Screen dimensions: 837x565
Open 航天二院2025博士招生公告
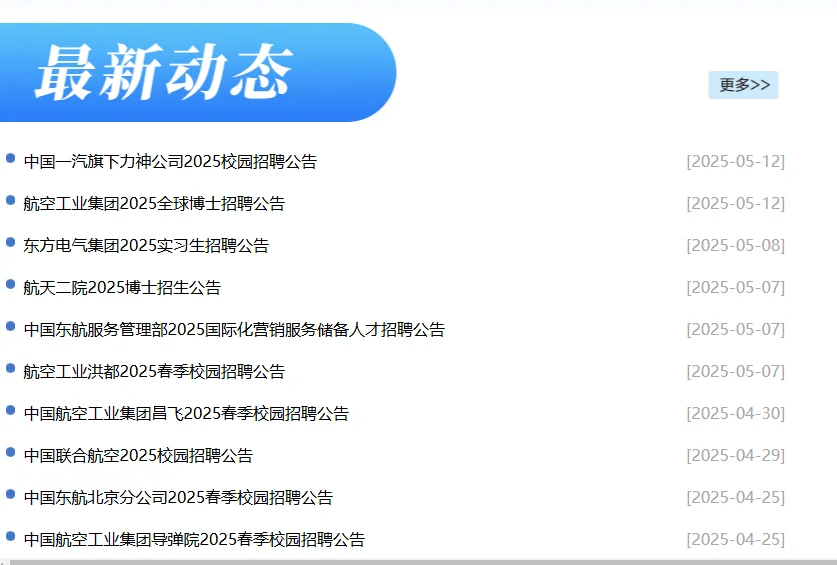point(122,288)
